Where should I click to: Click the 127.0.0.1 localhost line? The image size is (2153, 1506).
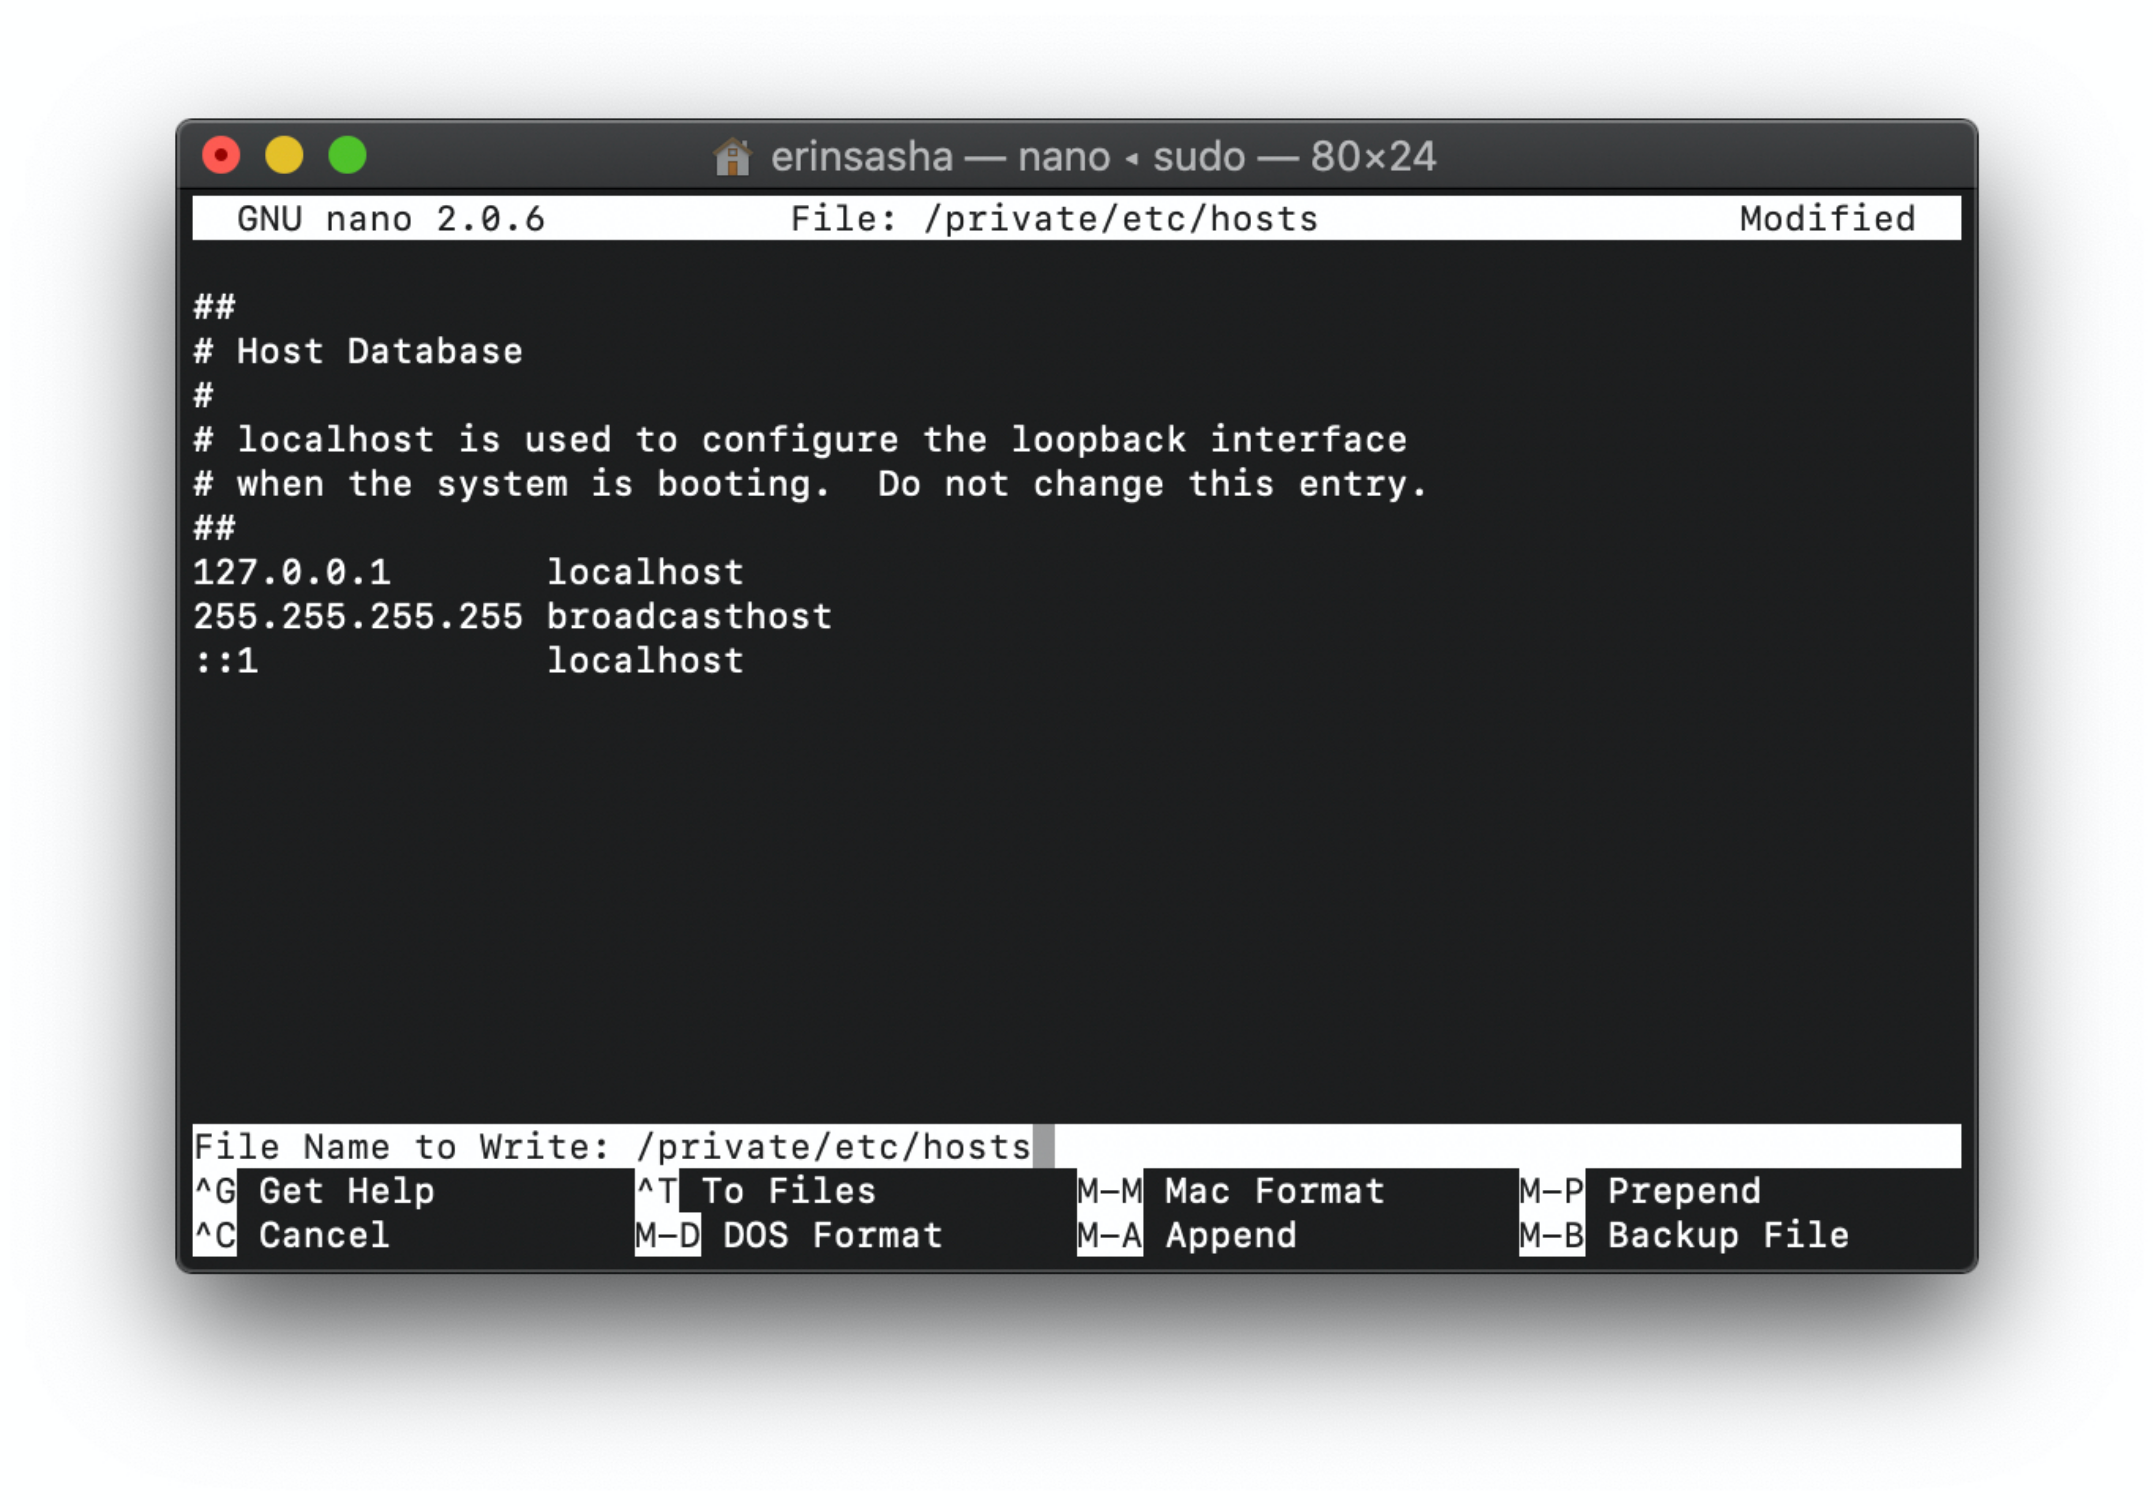coord(468,572)
